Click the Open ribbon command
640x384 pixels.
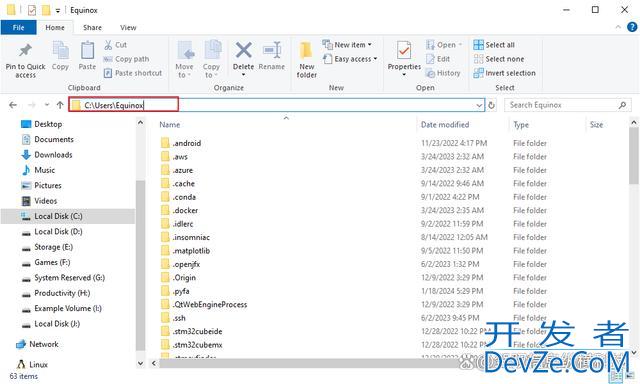tap(444, 45)
